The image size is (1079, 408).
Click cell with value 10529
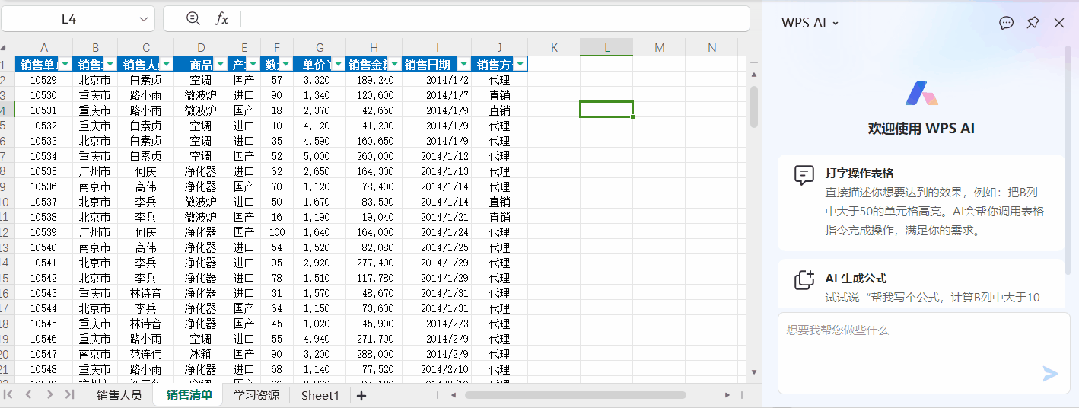coord(43,80)
